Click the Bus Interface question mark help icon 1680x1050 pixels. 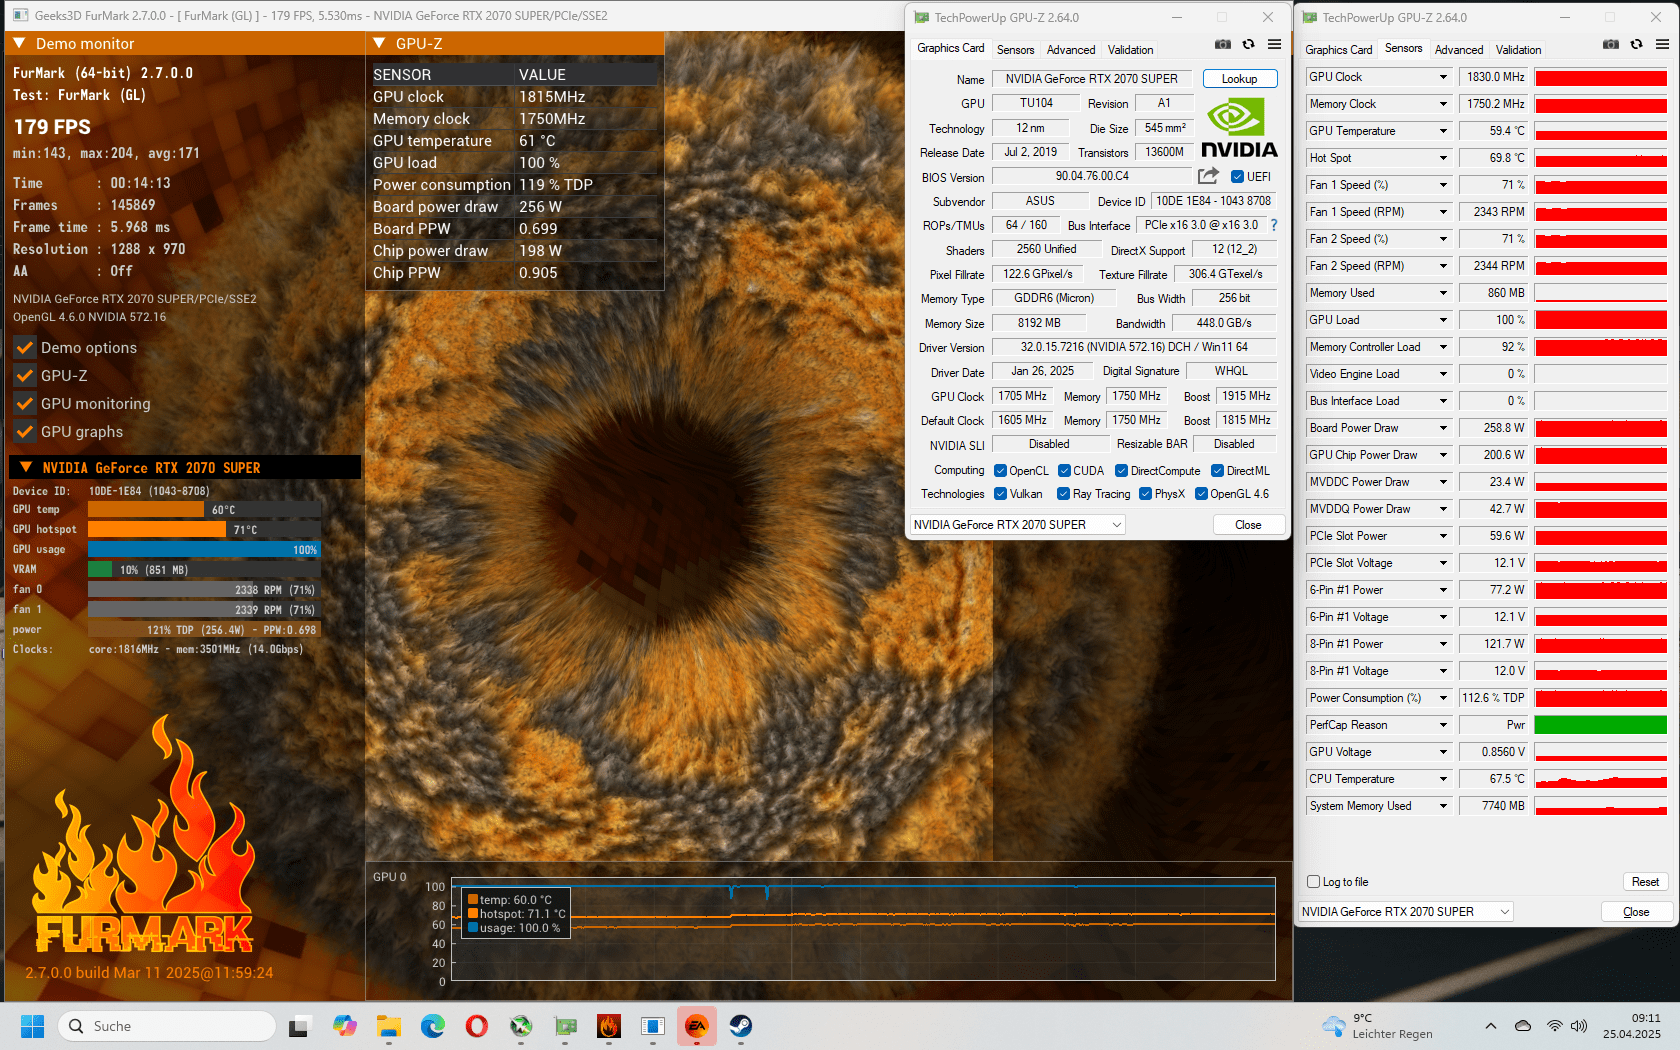1274,226
